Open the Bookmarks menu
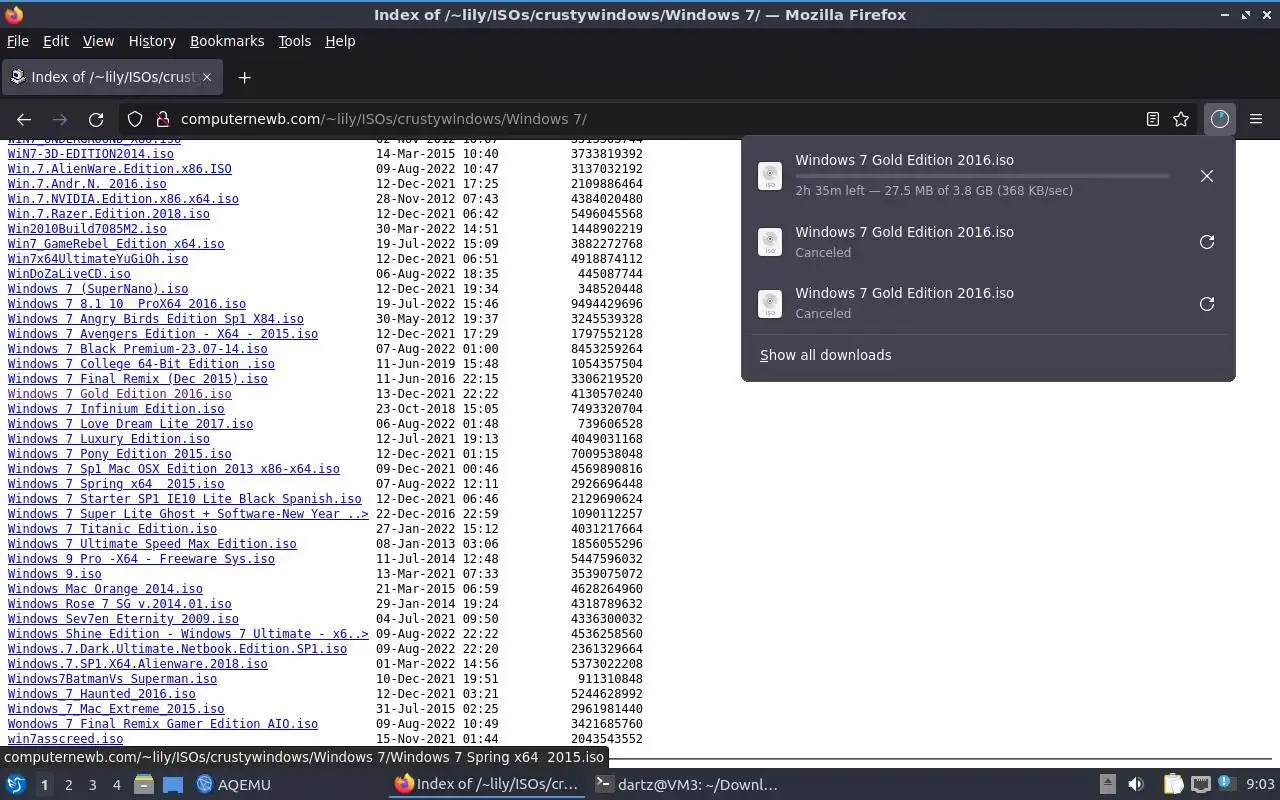The width and height of the screenshot is (1280, 800). point(227,41)
